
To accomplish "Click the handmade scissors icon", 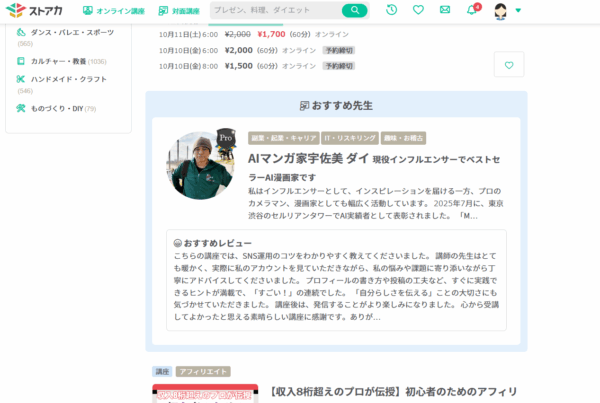I will point(21,79).
